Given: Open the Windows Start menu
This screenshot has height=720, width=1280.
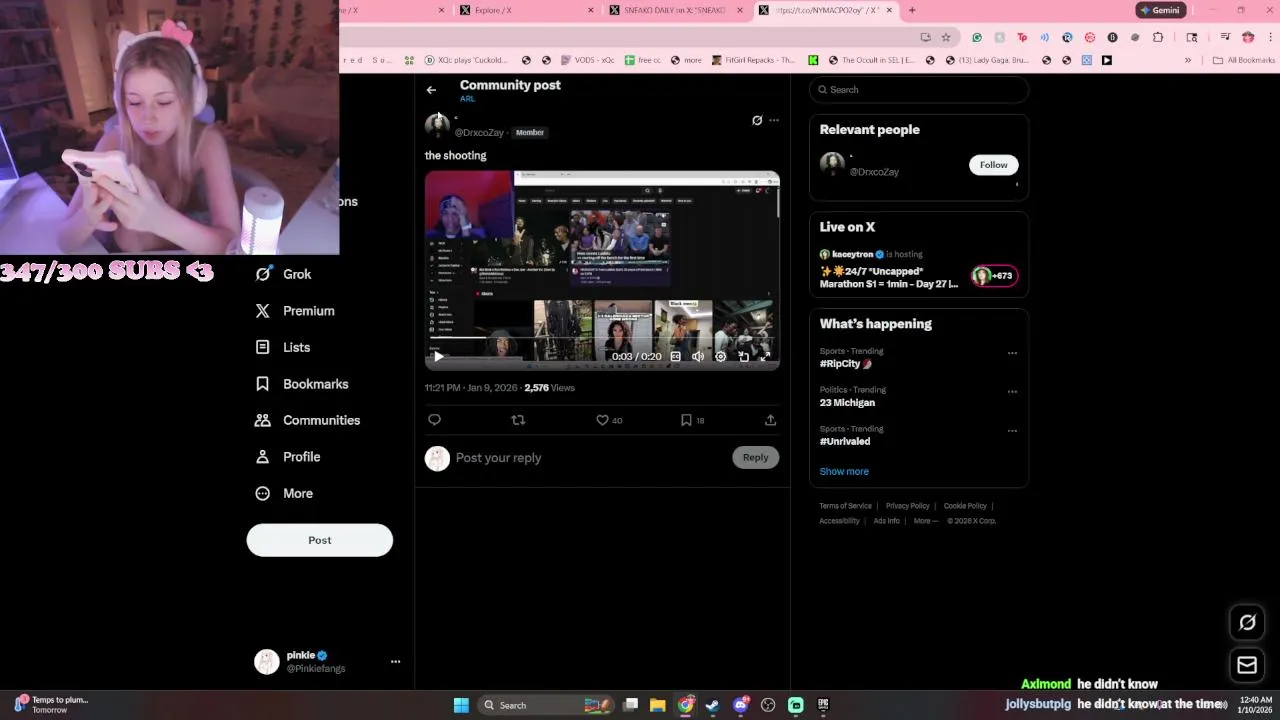Looking at the screenshot, I should click(x=461, y=705).
